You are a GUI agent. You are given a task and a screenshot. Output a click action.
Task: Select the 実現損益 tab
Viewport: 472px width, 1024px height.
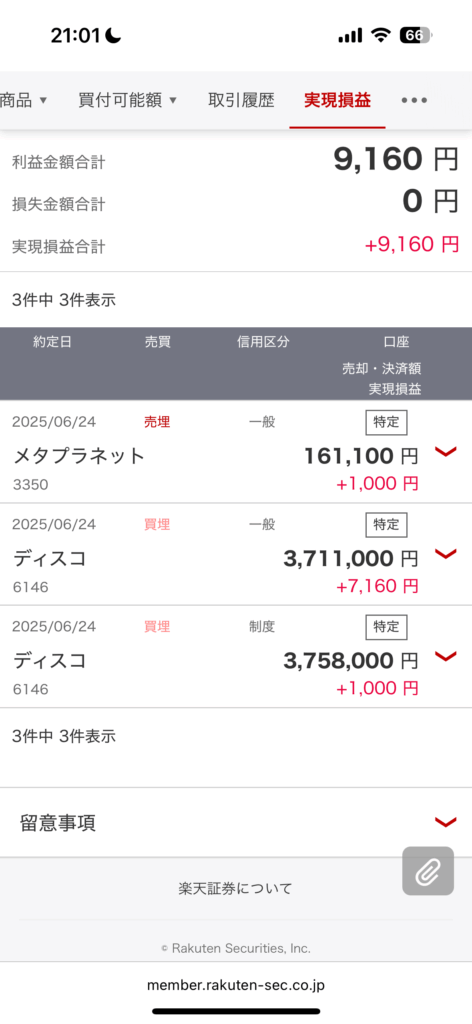(338, 101)
